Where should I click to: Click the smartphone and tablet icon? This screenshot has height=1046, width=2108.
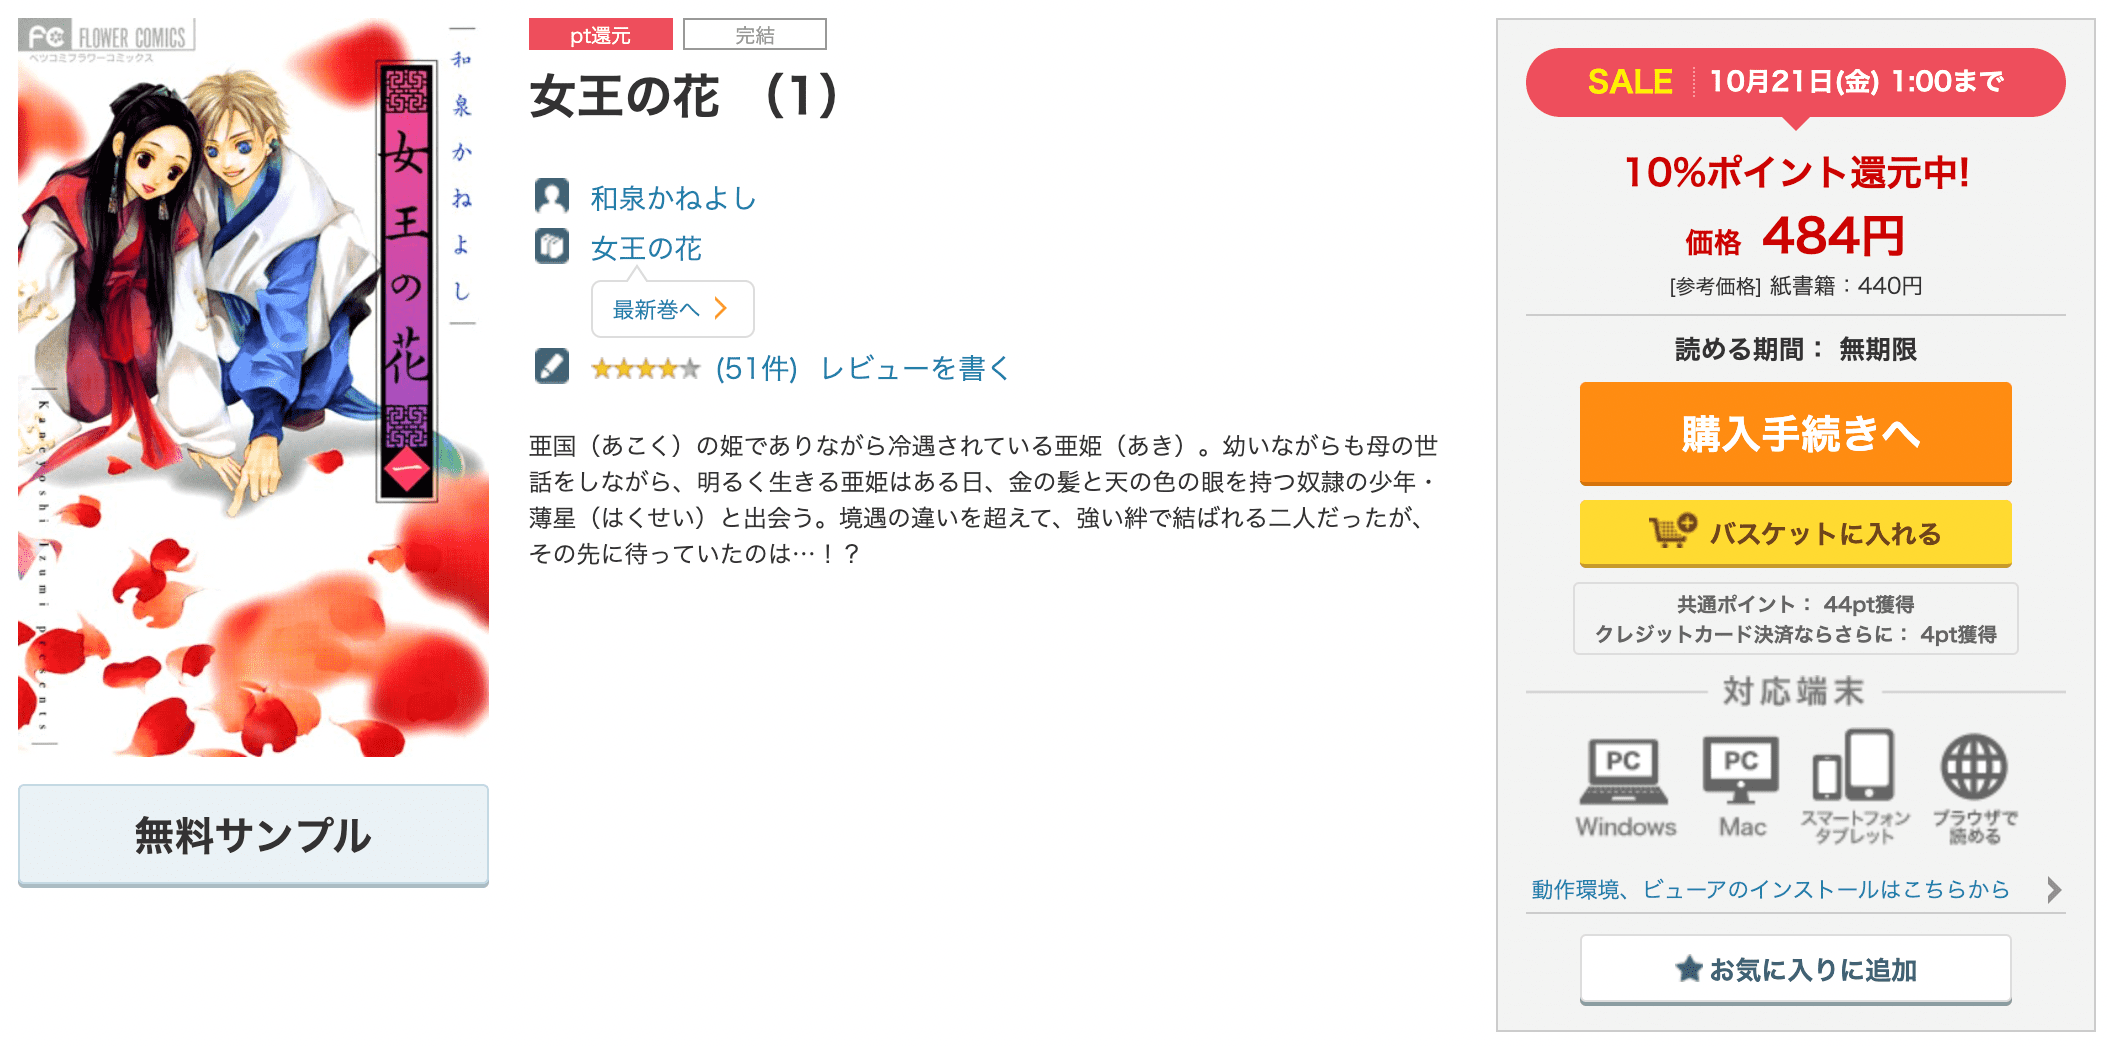pos(1853,765)
